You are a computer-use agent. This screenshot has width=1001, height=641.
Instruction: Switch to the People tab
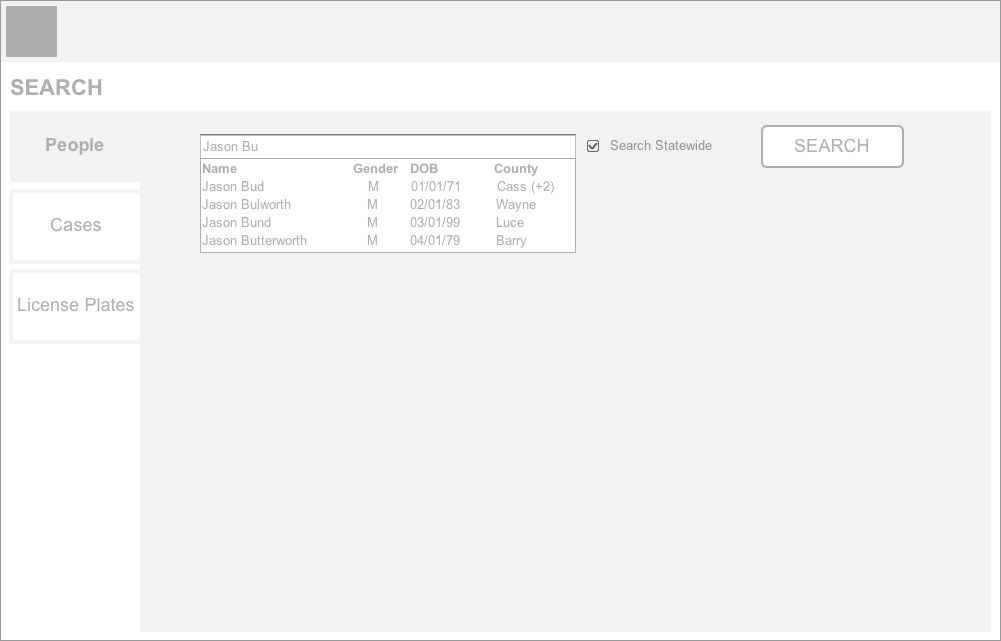tap(75, 146)
